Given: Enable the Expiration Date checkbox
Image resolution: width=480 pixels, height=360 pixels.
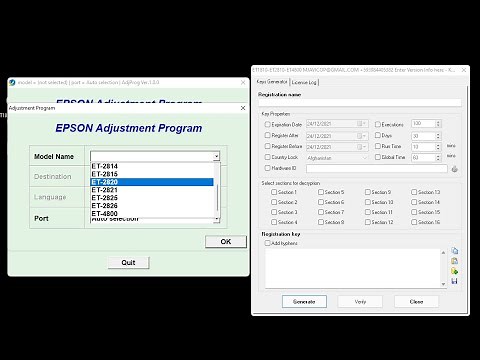Looking at the screenshot, I should (x=267, y=124).
